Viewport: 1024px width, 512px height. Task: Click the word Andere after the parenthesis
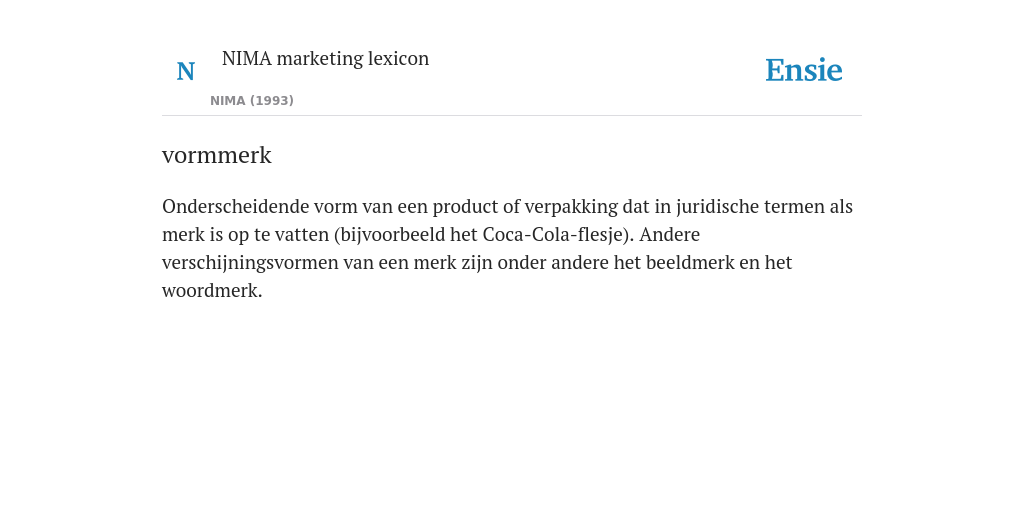[x=669, y=234]
